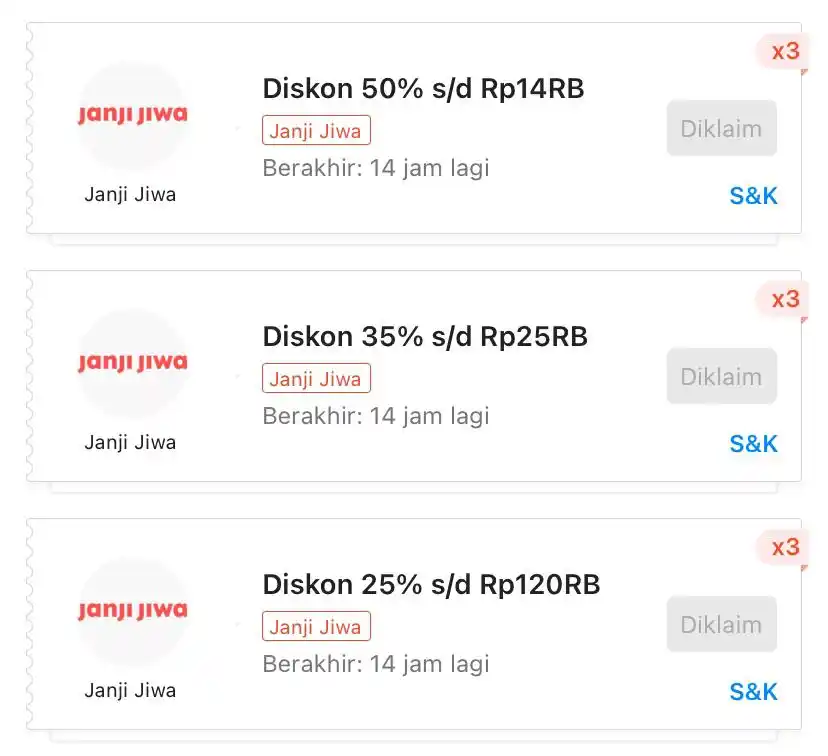Click Janji Jiwa logo on 50% voucher
Viewport: 828px width, 756px height.
click(133, 116)
